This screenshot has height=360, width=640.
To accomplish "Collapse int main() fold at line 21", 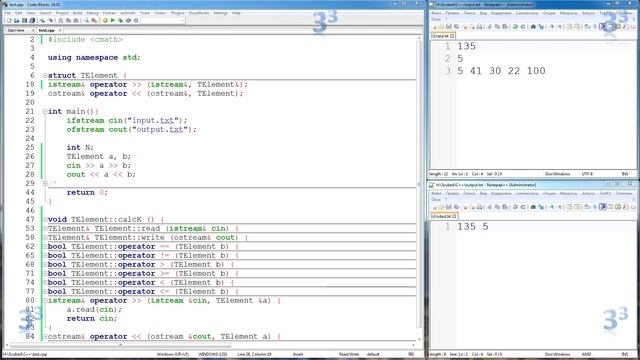I will [x=45, y=111].
